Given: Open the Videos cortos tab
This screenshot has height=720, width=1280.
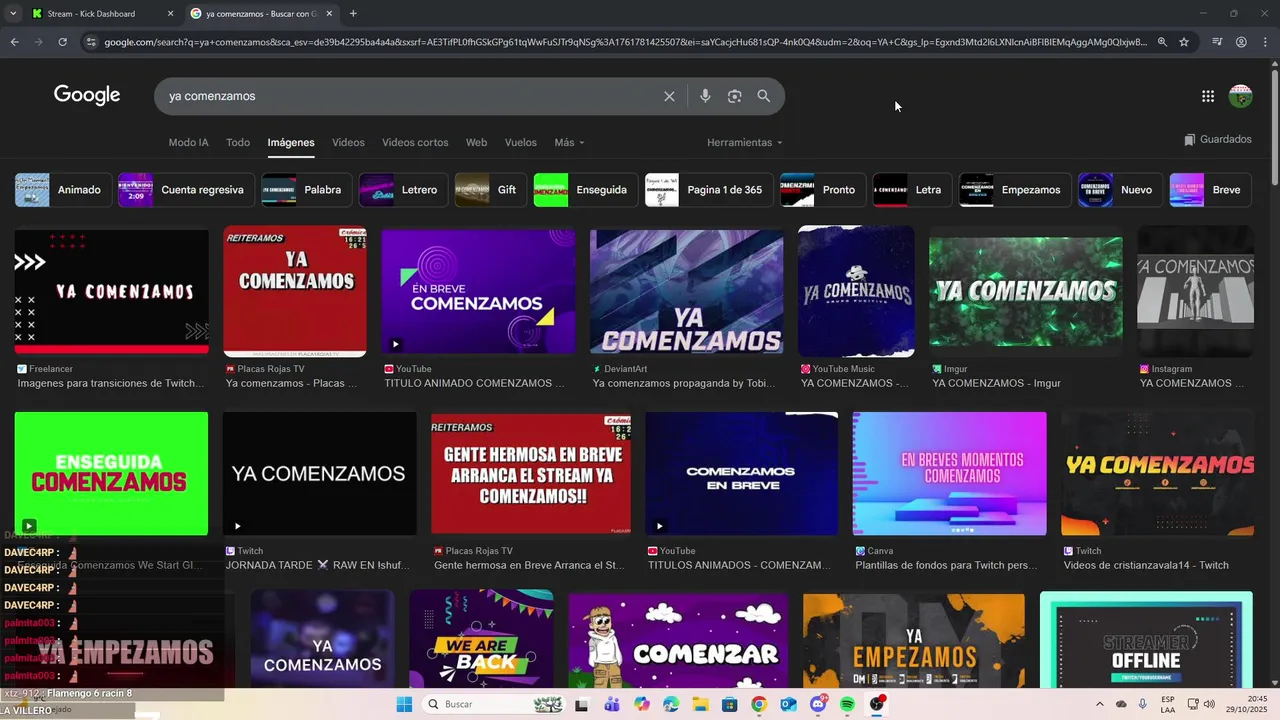Looking at the screenshot, I should pyautogui.click(x=415, y=142).
